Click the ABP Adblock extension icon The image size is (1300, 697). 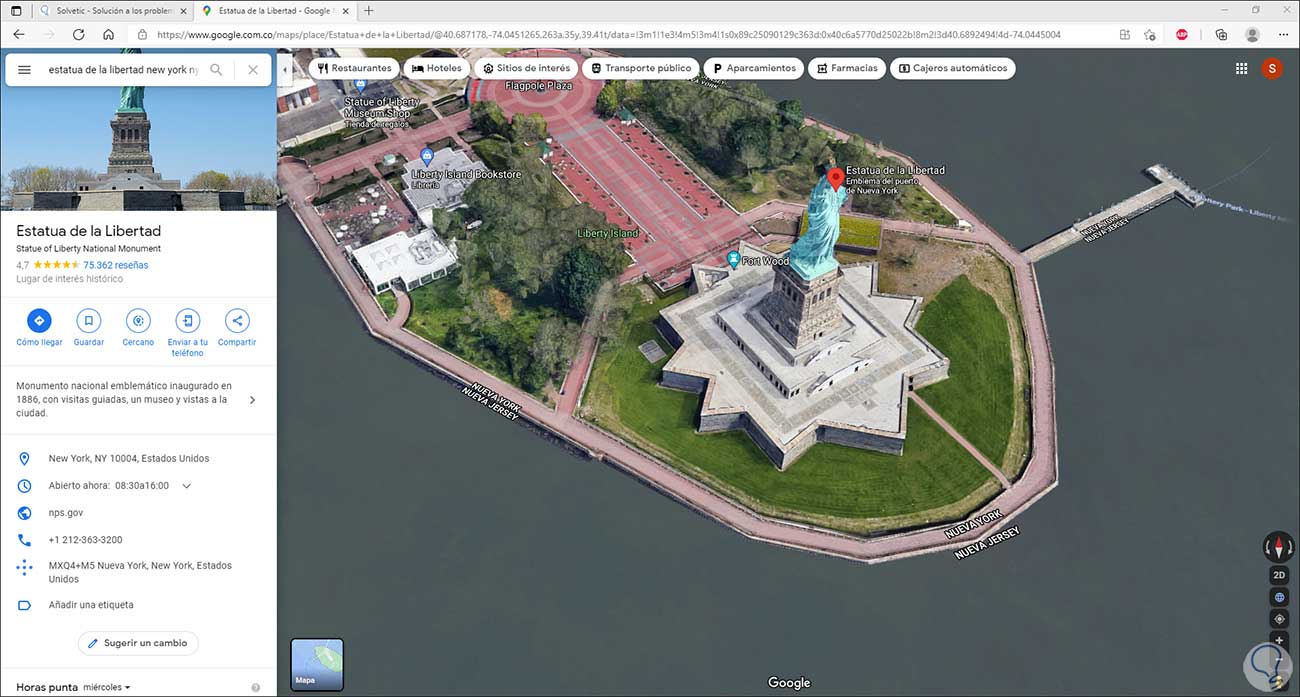pos(1182,34)
